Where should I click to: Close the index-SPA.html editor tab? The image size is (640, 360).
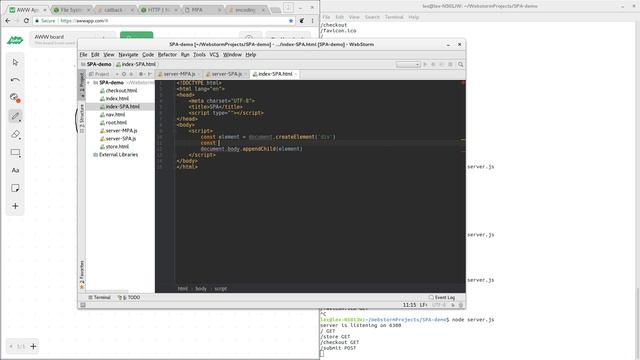tap(296, 74)
